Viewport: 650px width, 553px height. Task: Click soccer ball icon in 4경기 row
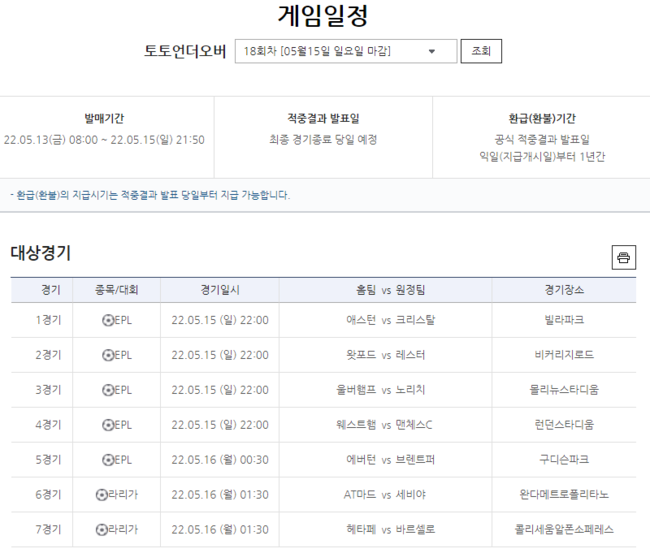(x=108, y=425)
